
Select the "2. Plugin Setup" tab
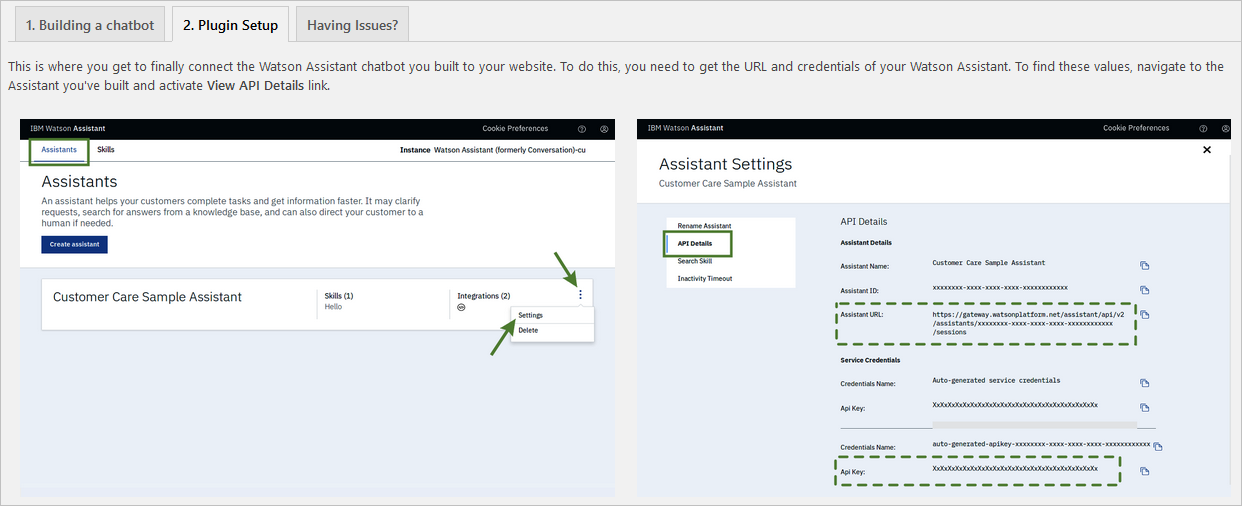click(x=230, y=25)
